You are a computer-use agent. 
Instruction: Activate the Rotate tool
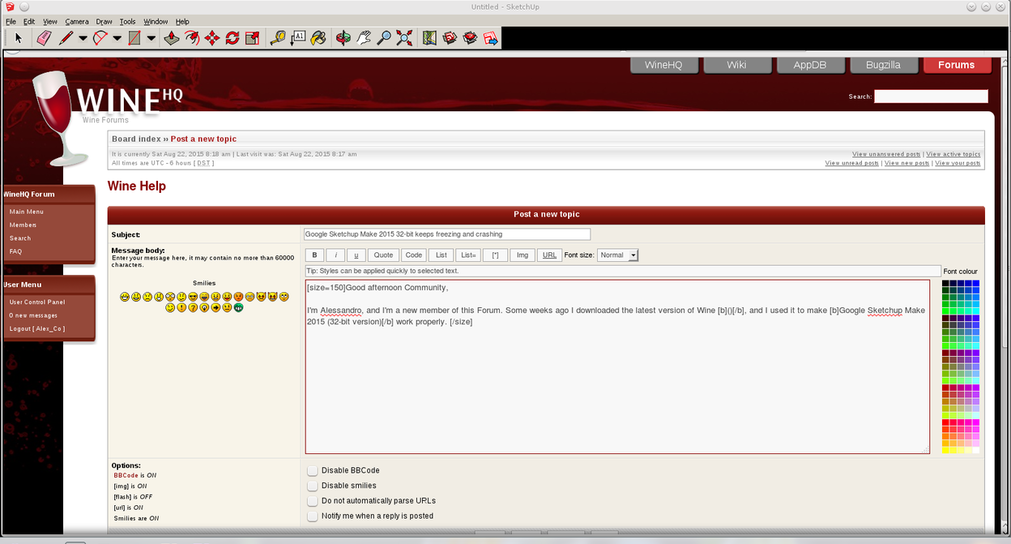(x=232, y=38)
